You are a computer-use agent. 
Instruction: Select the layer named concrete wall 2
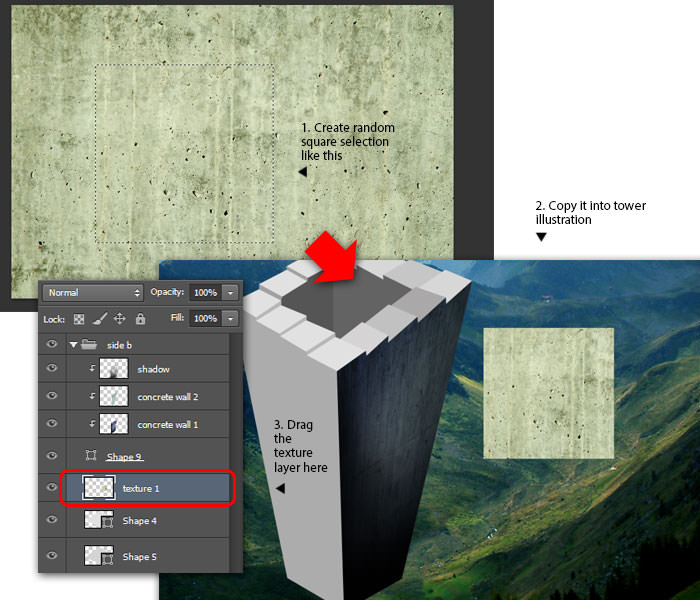(x=168, y=397)
